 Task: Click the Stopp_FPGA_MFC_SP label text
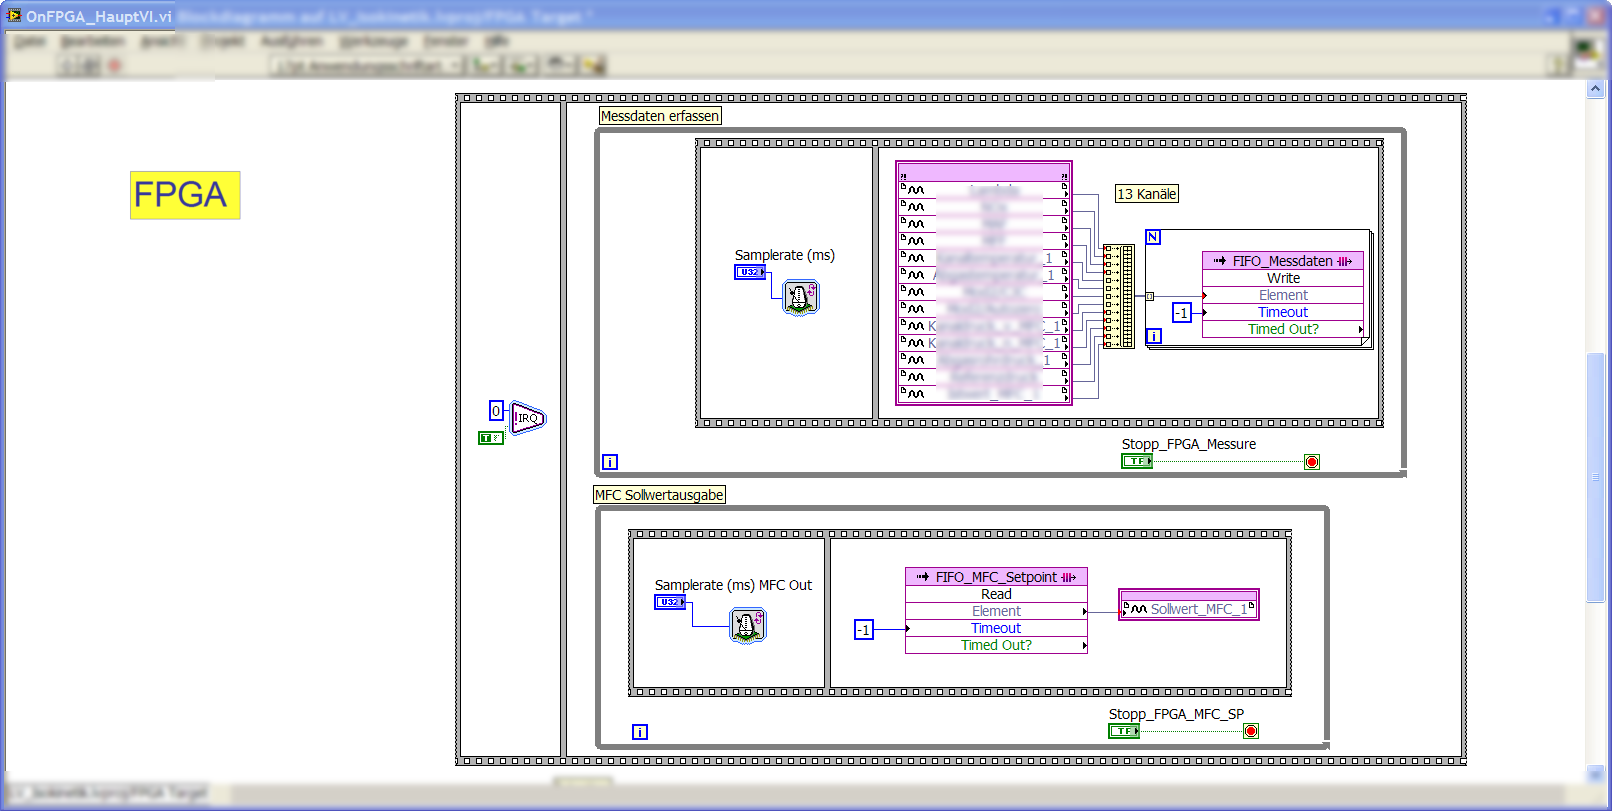pyautogui.click(x=1176, y=714)
